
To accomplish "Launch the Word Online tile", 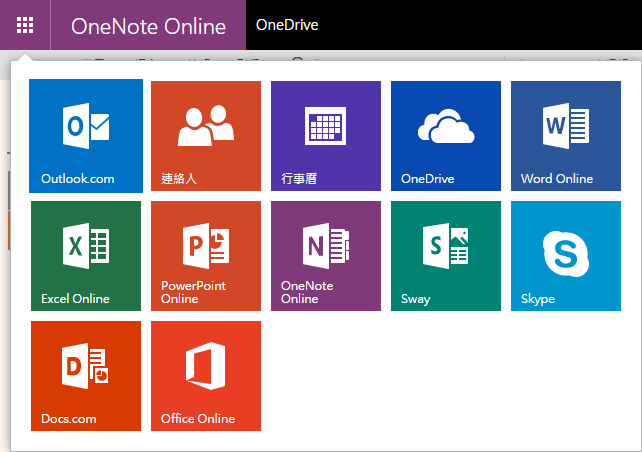I will click(x=566, y=136).
